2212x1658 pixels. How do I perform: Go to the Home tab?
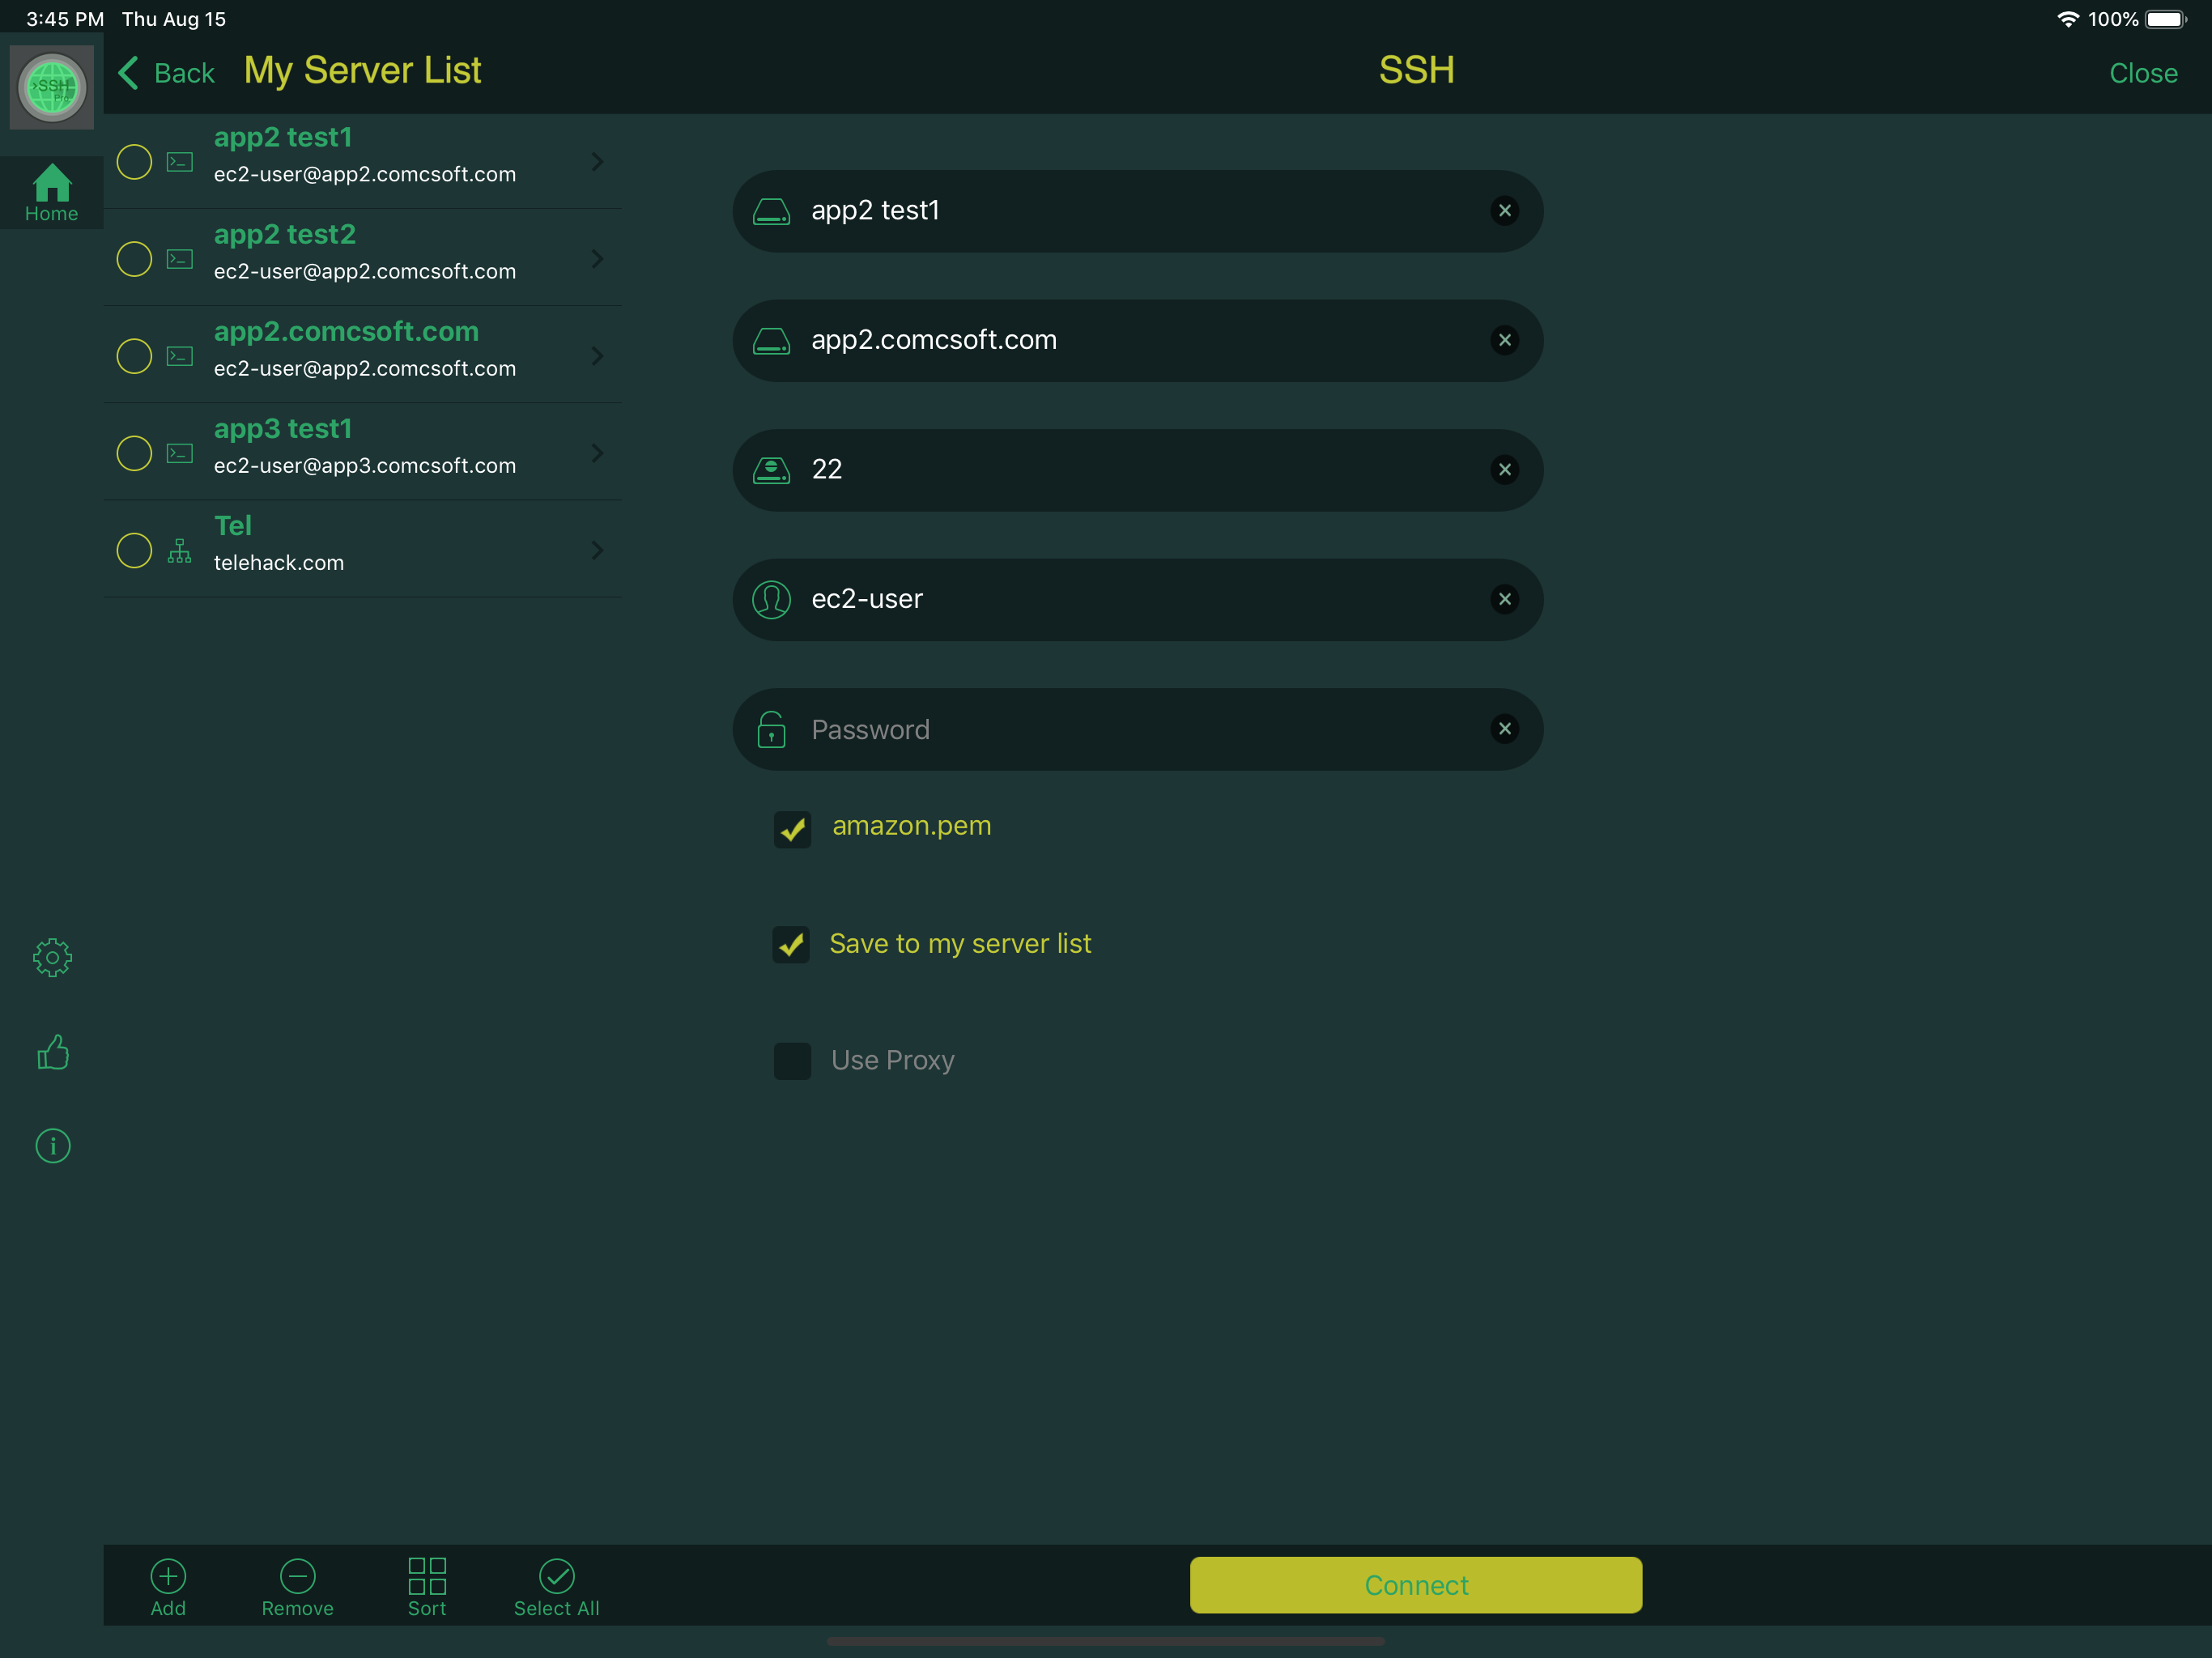point(52,192)
